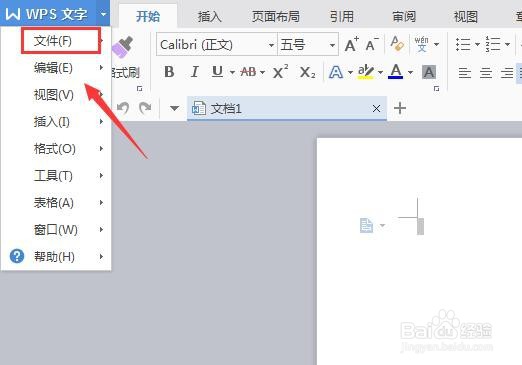Toggle underline formatting
This screenshot has width=522, height=365.
[217, 72]
